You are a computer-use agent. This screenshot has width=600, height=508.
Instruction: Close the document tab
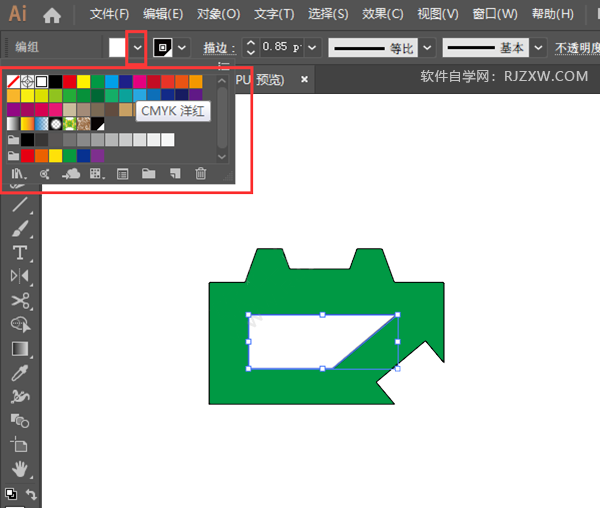point(304,79)
